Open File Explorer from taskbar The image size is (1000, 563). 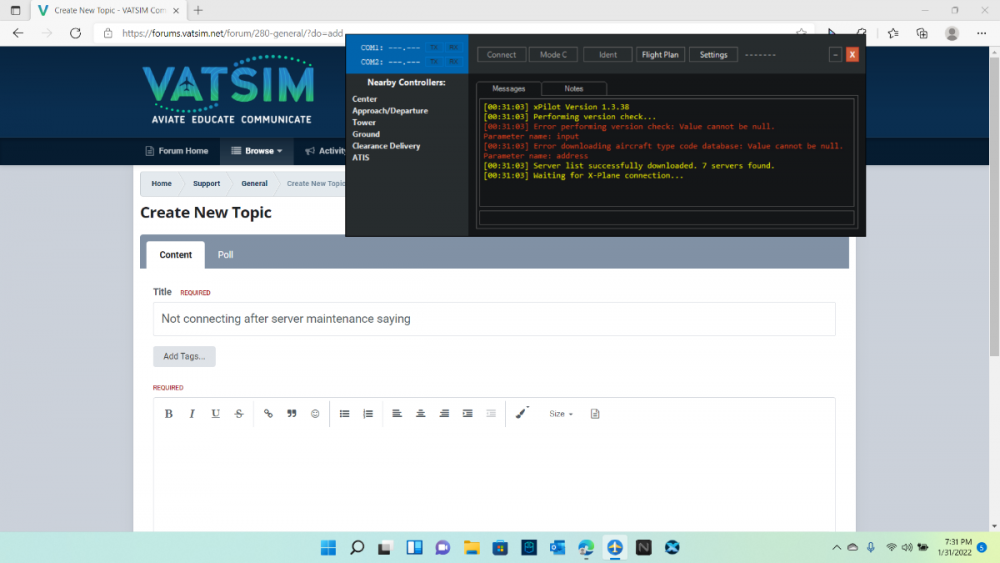(471, 547)
